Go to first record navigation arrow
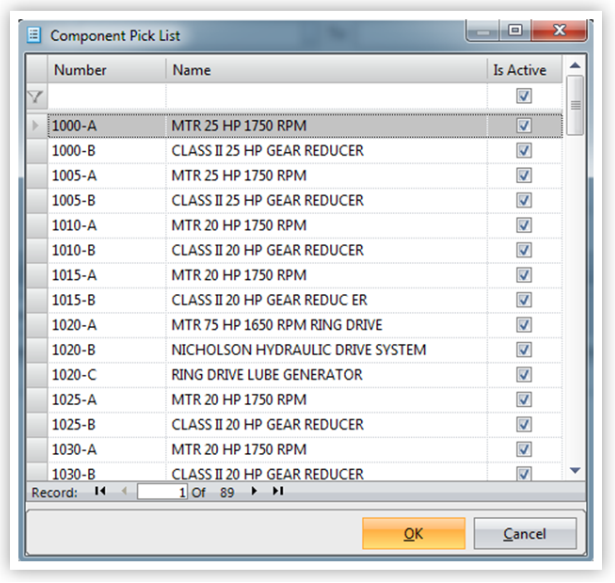Image resolution: width=615 pixels, height=583 pixels. [99, 492]
